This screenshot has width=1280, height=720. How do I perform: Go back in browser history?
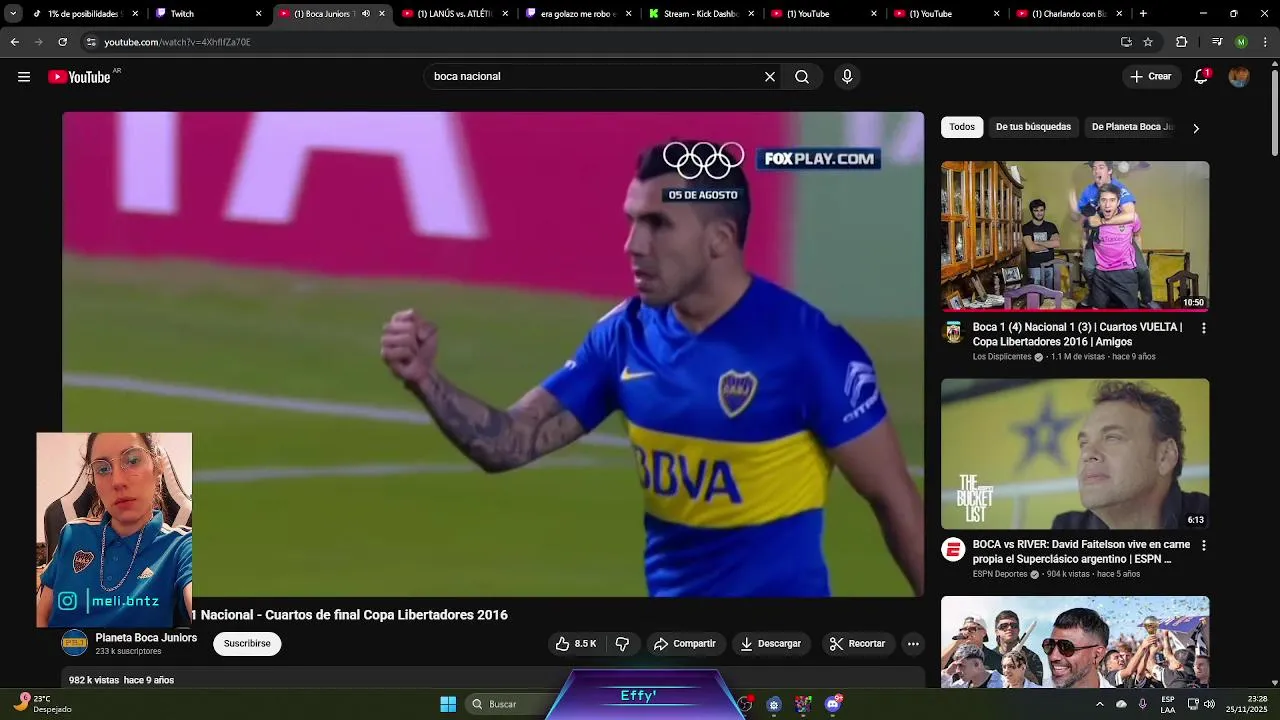click(x=14, y=42)
